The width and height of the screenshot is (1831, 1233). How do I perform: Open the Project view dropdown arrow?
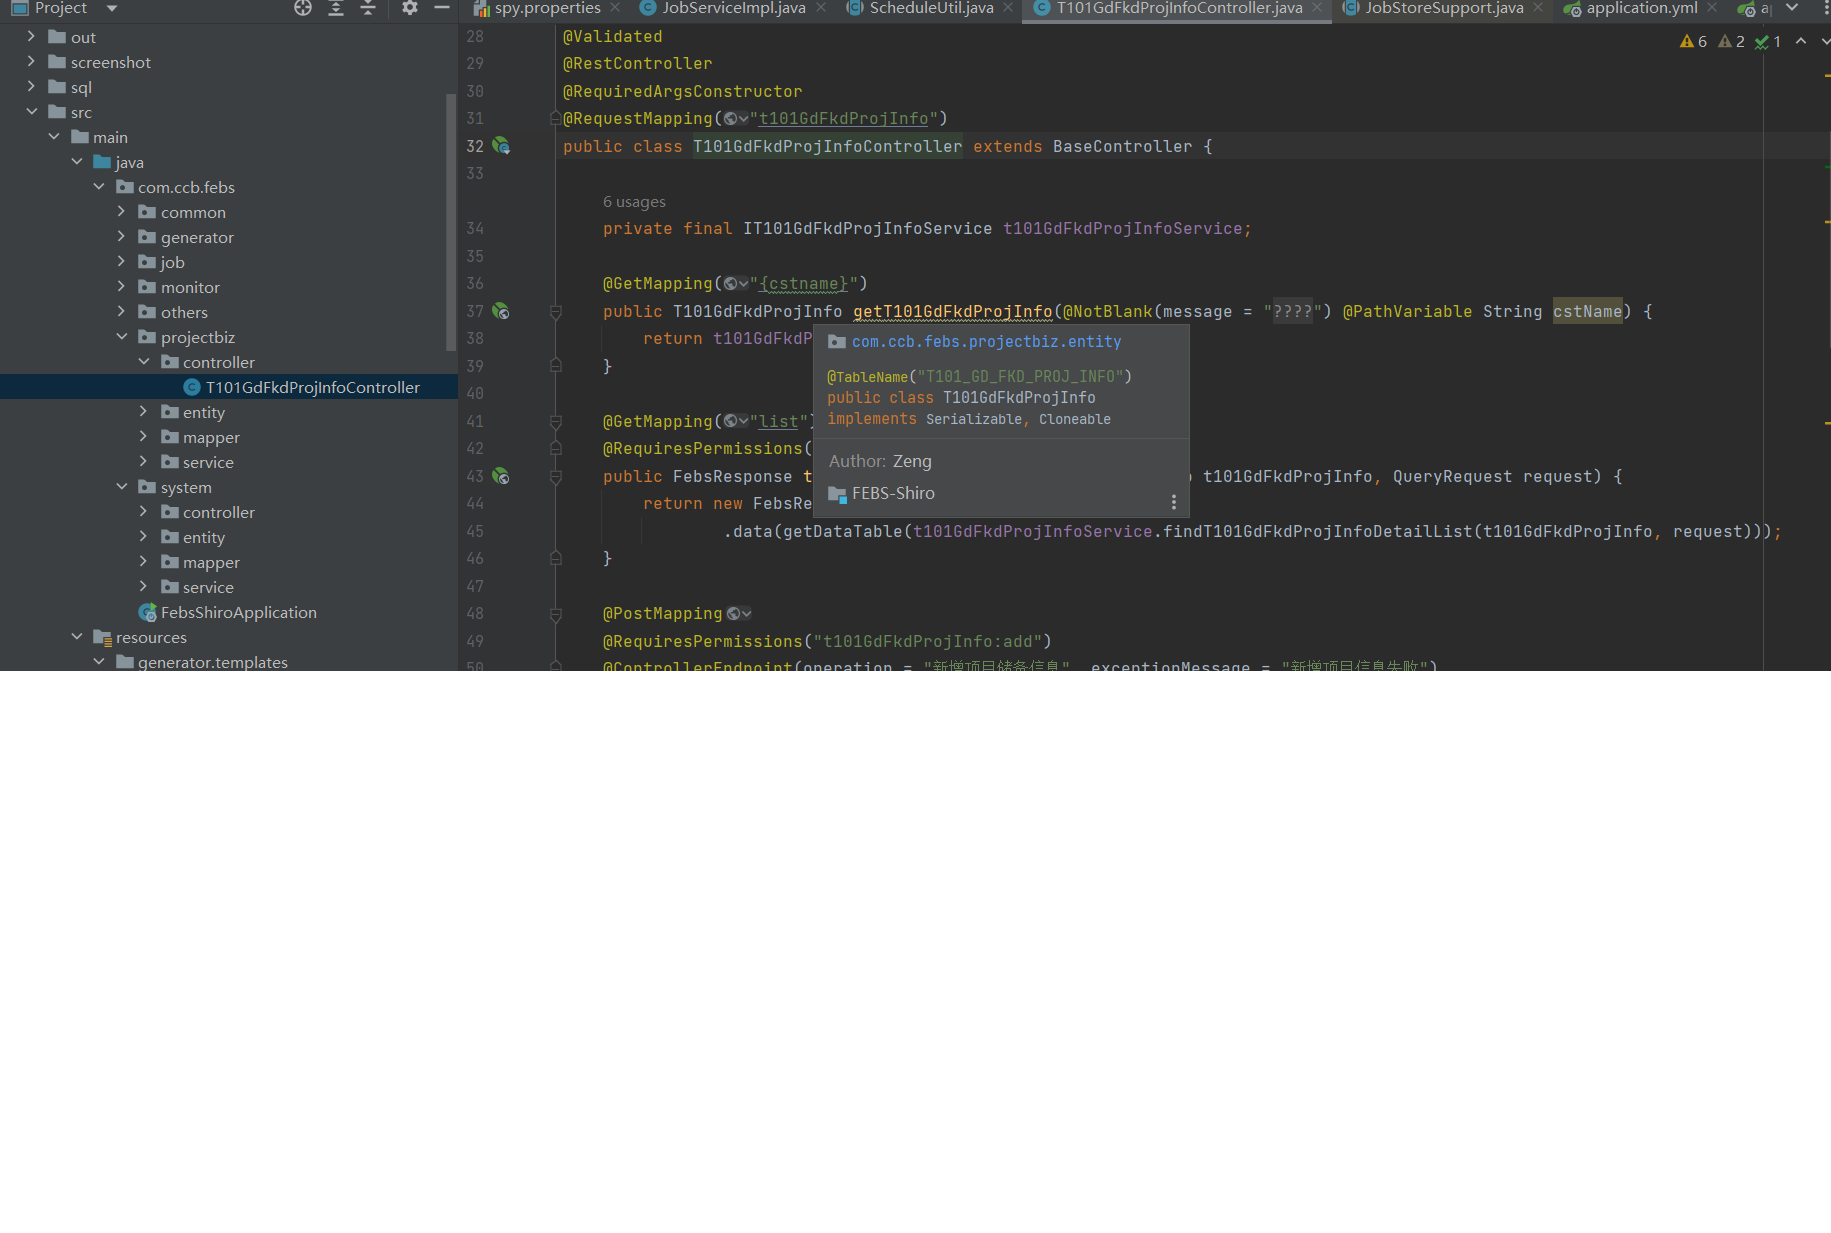[x=112, y=8]
